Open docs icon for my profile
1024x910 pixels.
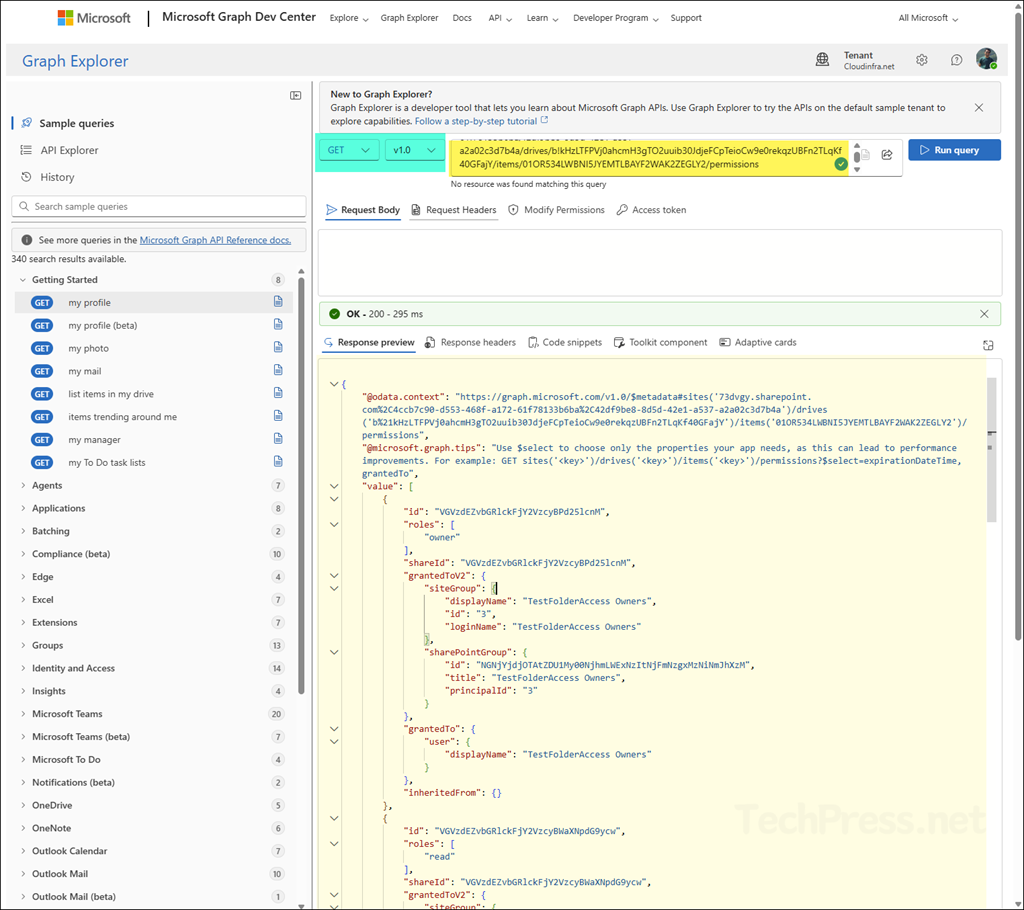click(278, 302)
